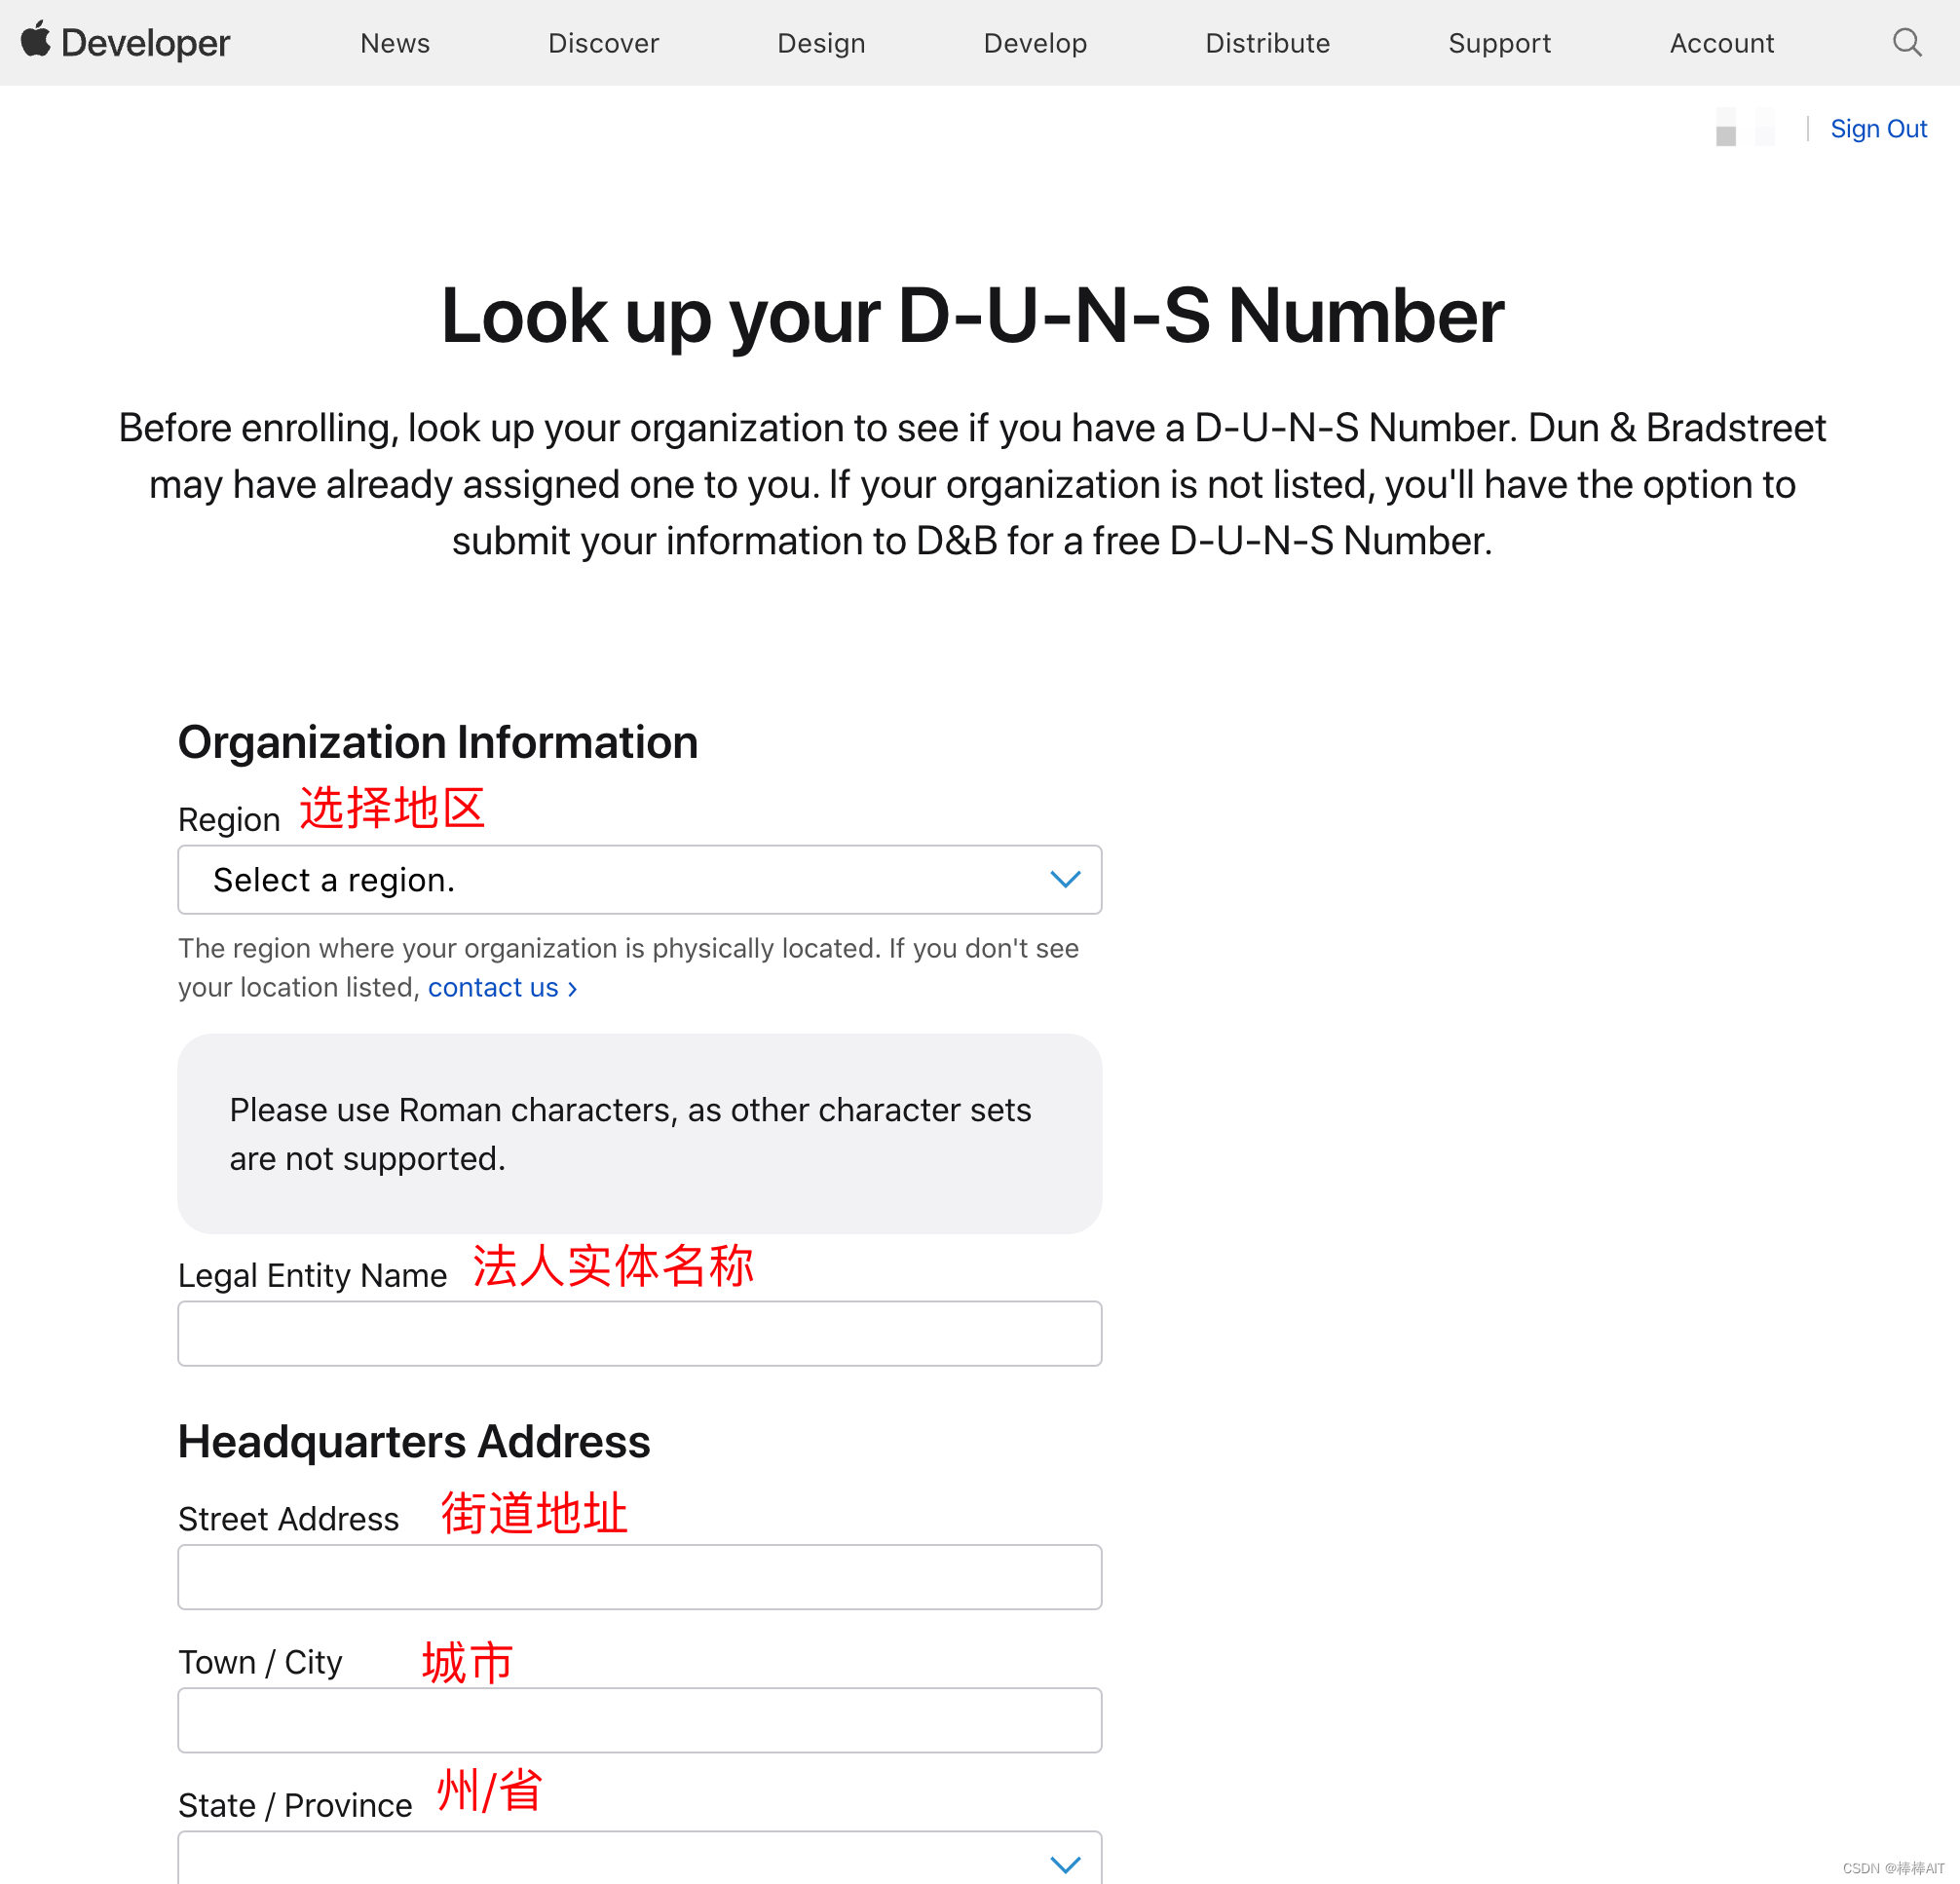Open the Support page
Screen dimensions: 1960x1884
[x=1499, y=43]
